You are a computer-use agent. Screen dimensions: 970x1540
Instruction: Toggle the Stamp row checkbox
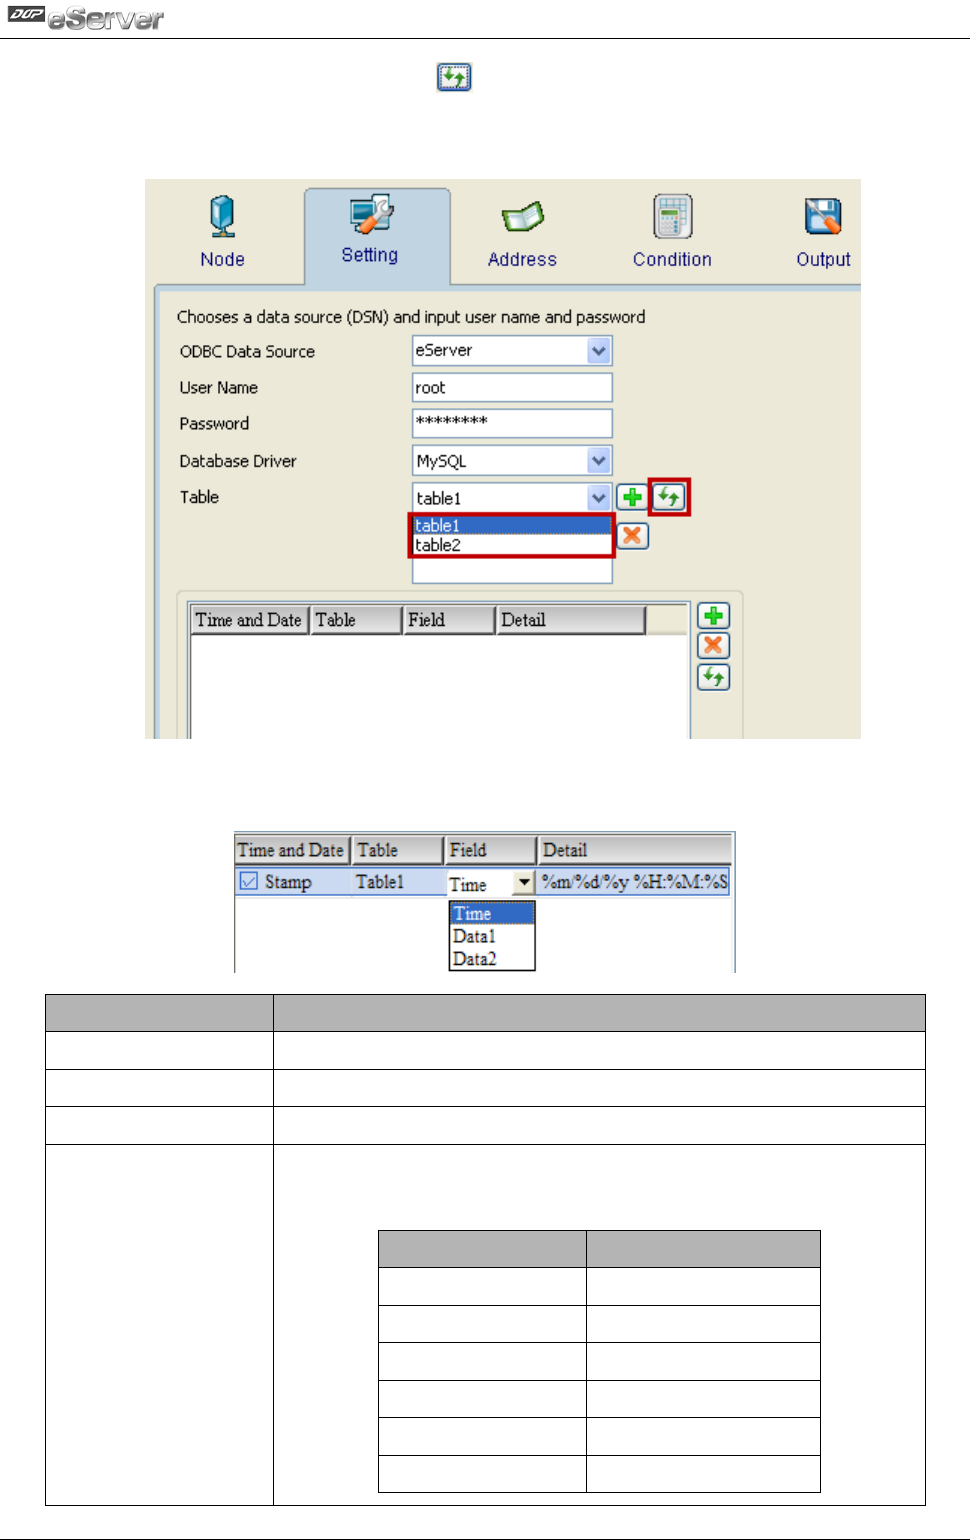pos(249,882)
